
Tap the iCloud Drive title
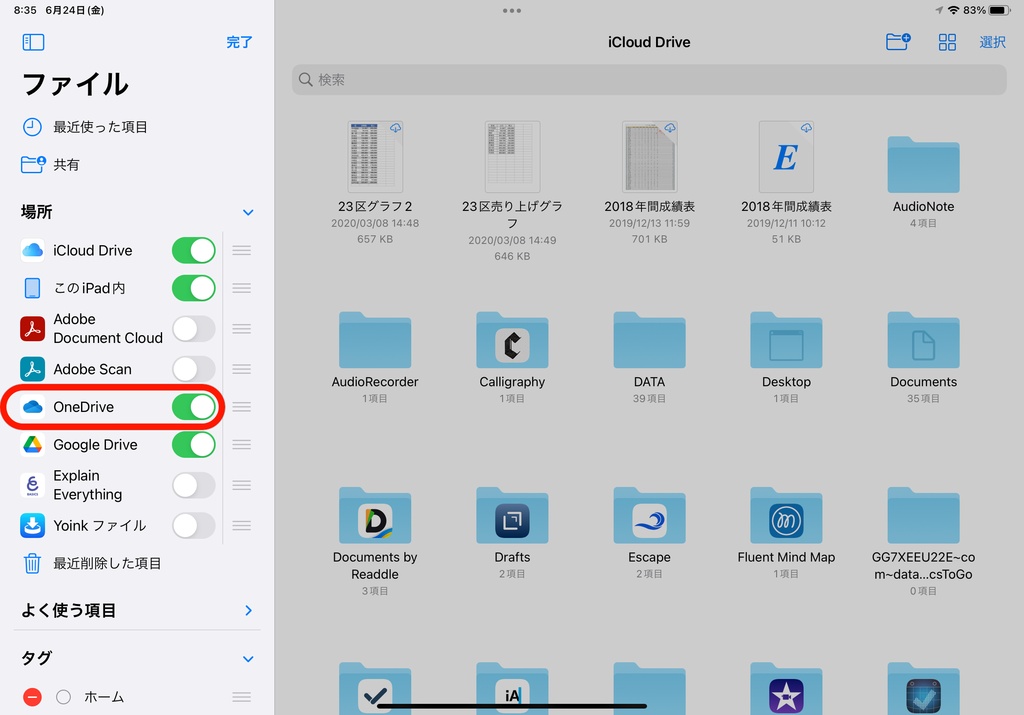(x=649, y=42)
